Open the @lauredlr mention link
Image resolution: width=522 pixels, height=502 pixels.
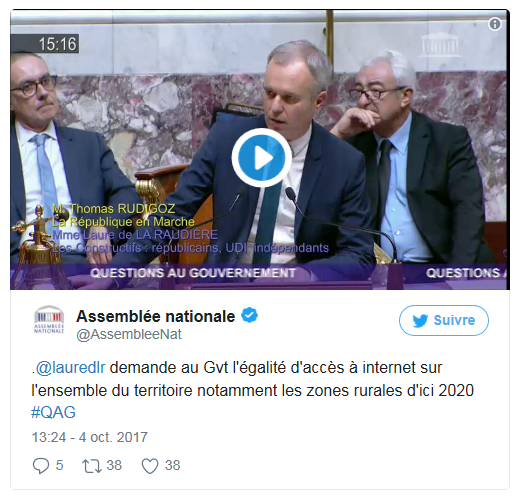(71, 368)
